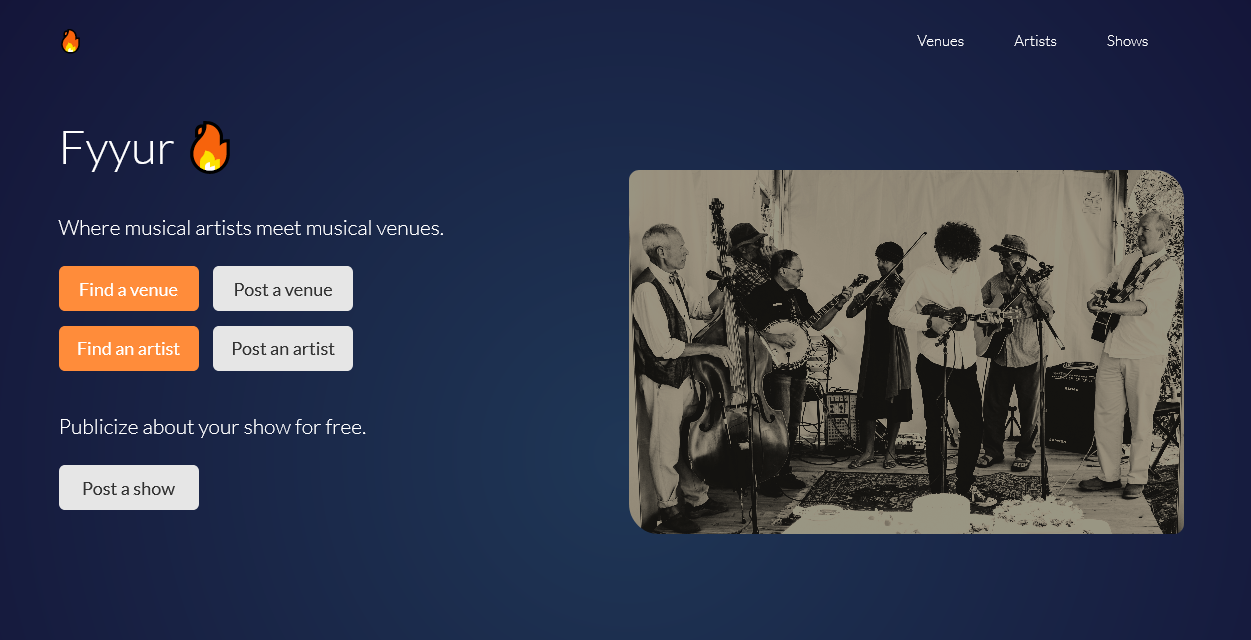
Task: Click the black amplifier speaker in the photo
Action: tap(1071, 408)
